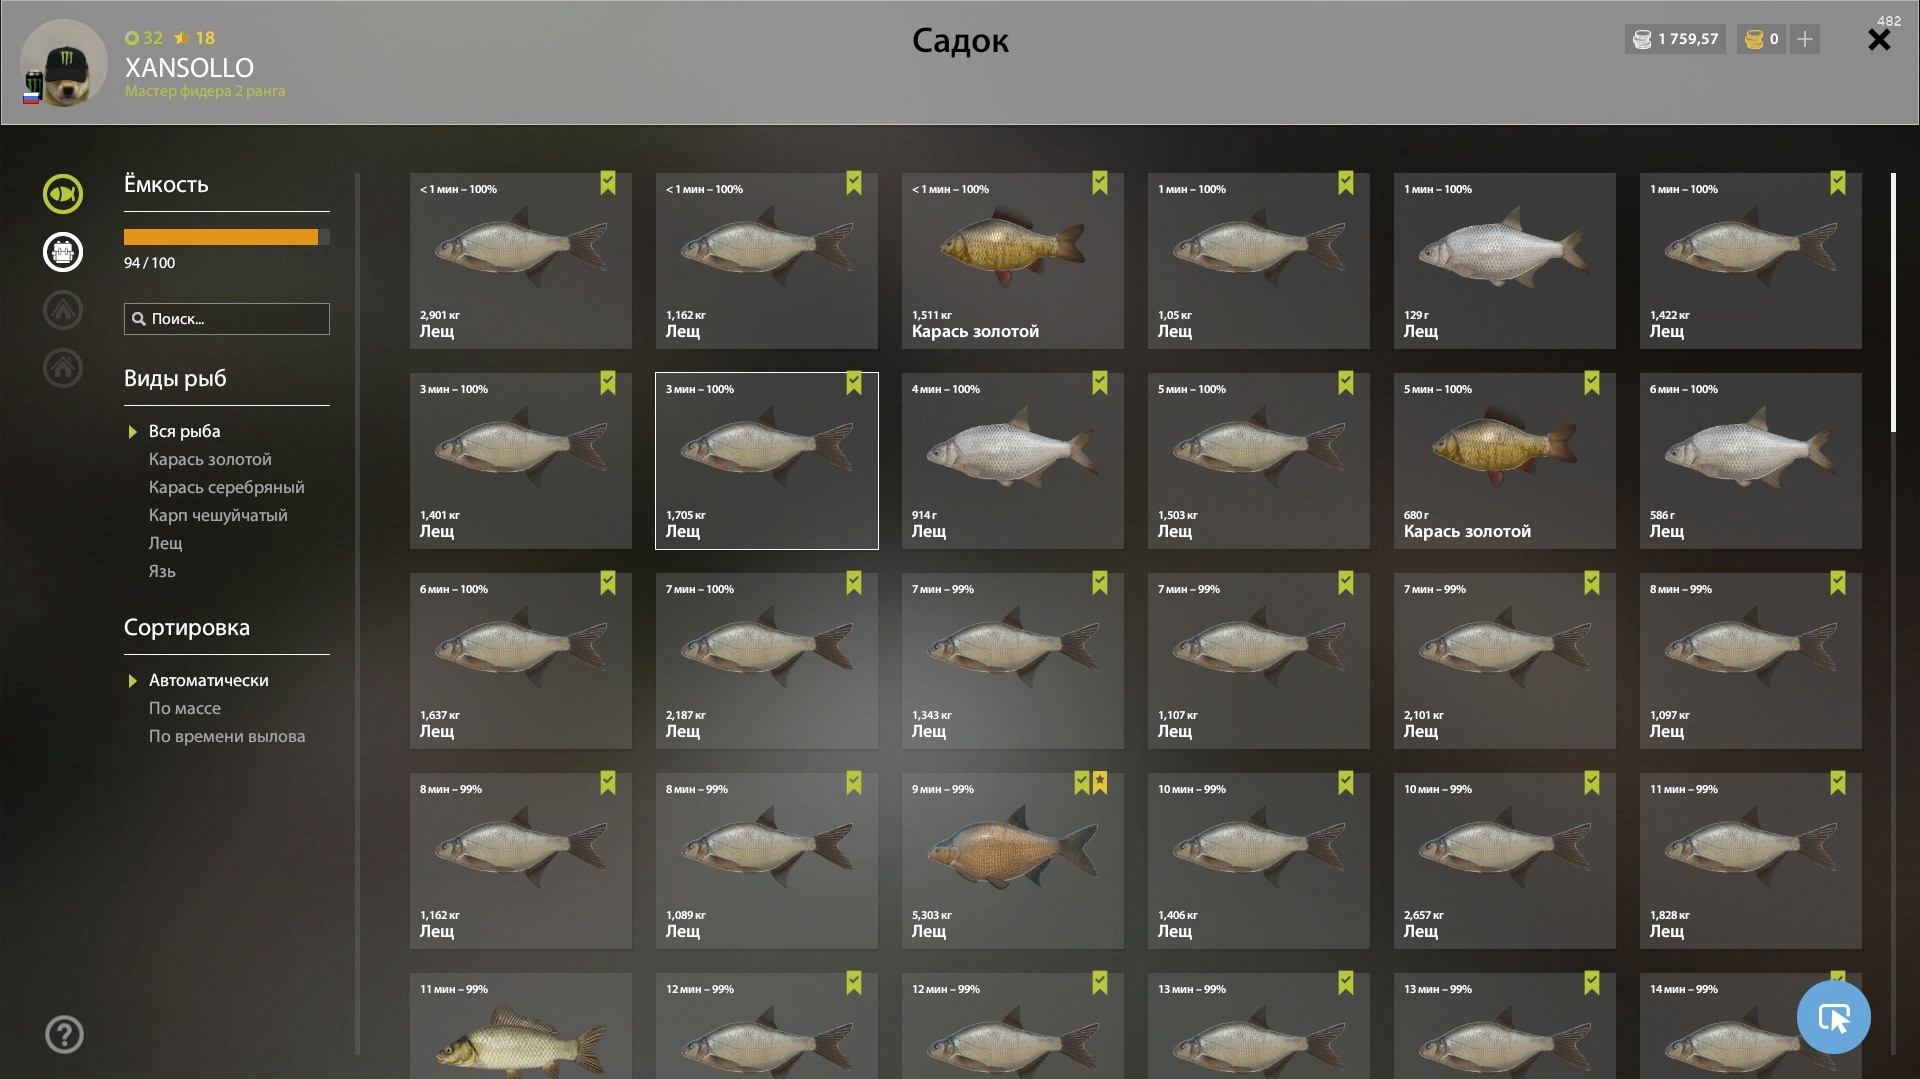
Task: Toggle the bookmark flag on 2,657 кг Лещ
Action: point(1592,783)
